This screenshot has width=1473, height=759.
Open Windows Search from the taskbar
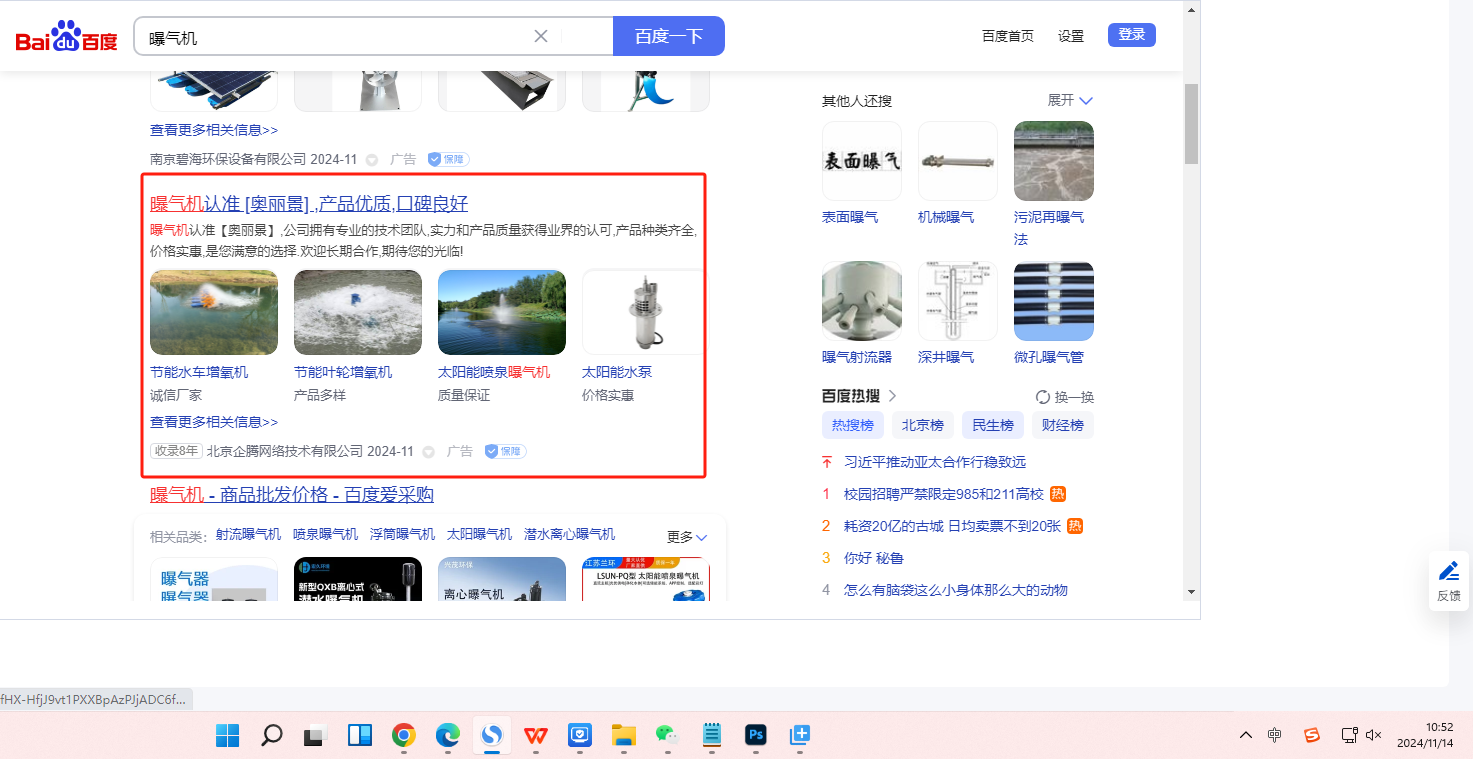click(x=271, y=736)
